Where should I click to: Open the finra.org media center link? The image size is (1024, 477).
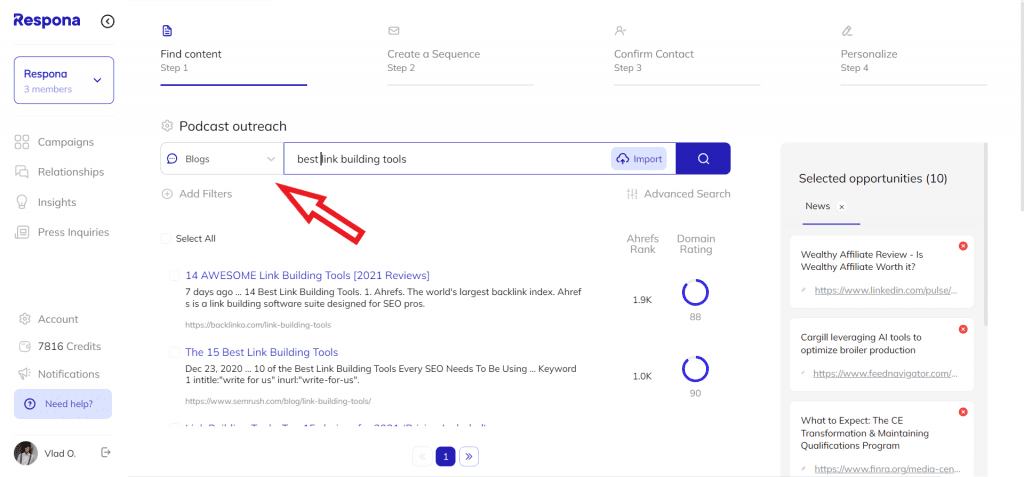pos(886,469)
